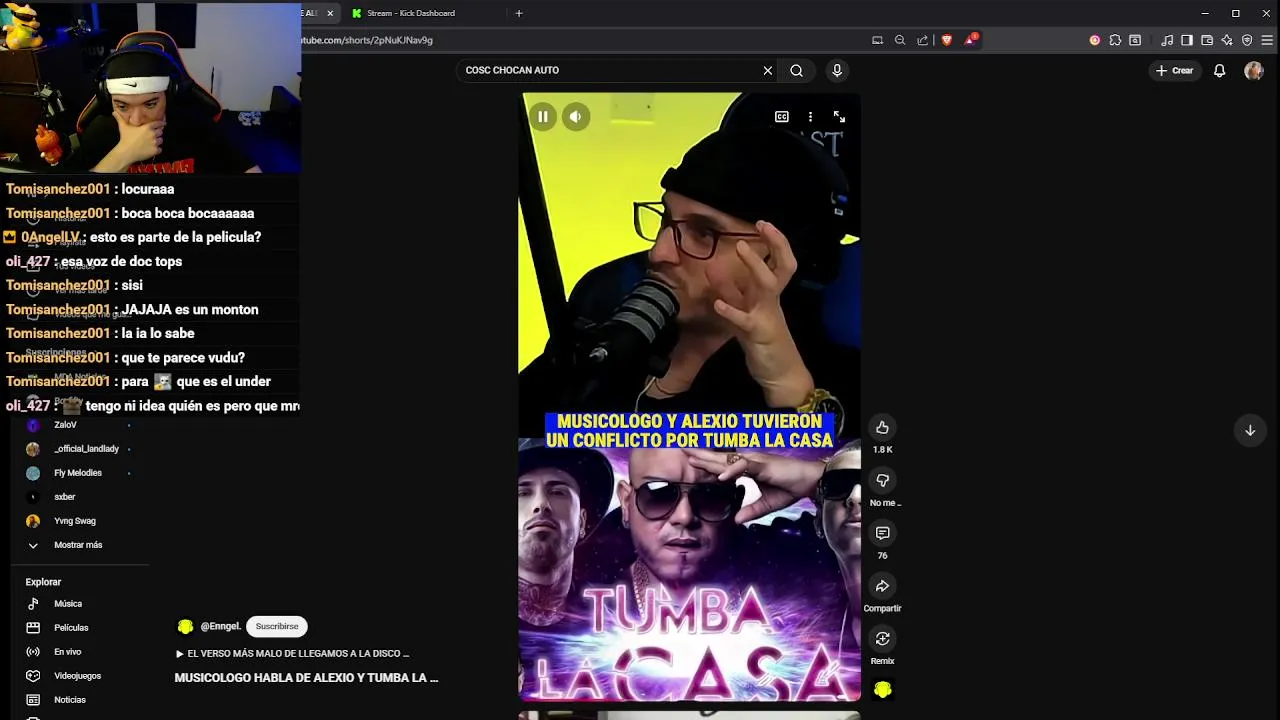
Task: Click the streamer webcam overlay
Action: (x=150, y=87)
